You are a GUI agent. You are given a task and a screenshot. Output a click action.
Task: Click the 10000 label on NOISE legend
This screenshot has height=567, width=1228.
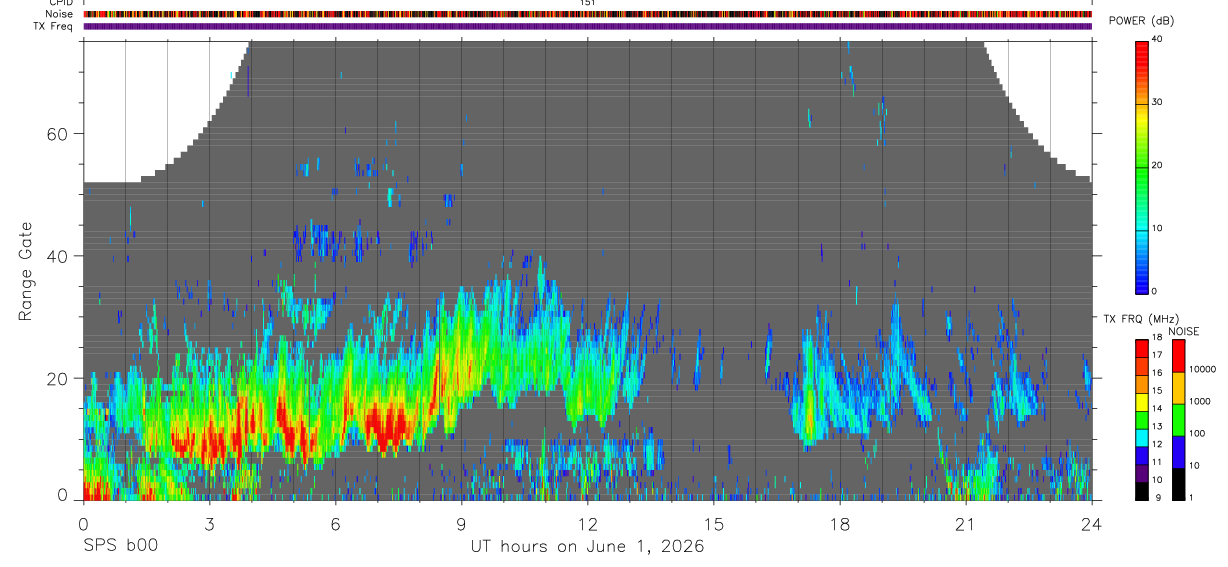1203,369
